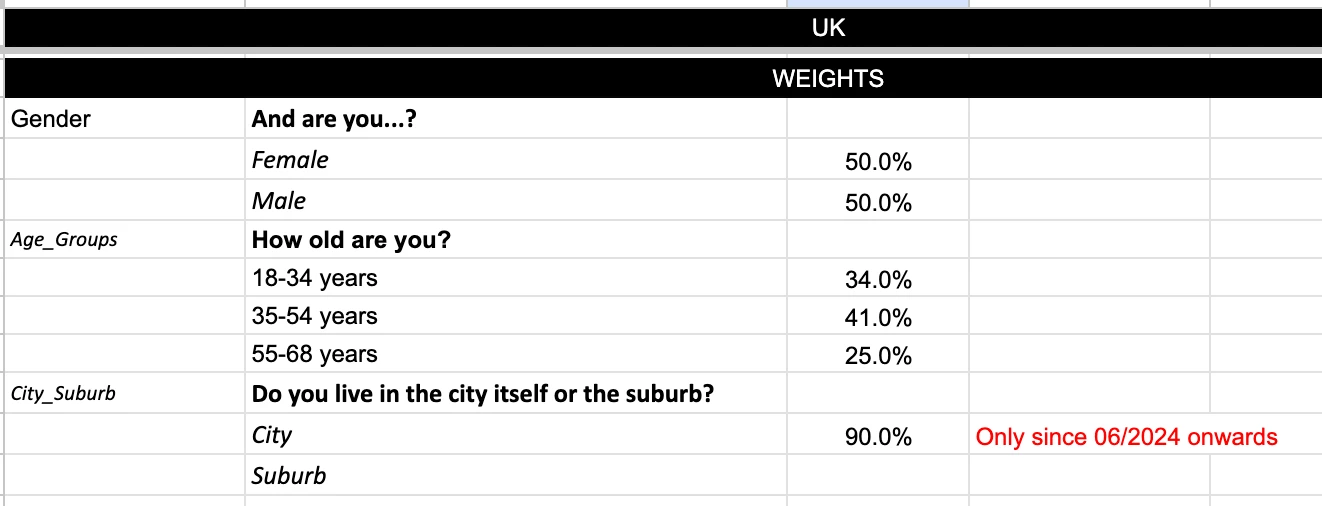Click the 35-54 years cell
This screenshot has height=506, width=1322.
pos(515,316)
